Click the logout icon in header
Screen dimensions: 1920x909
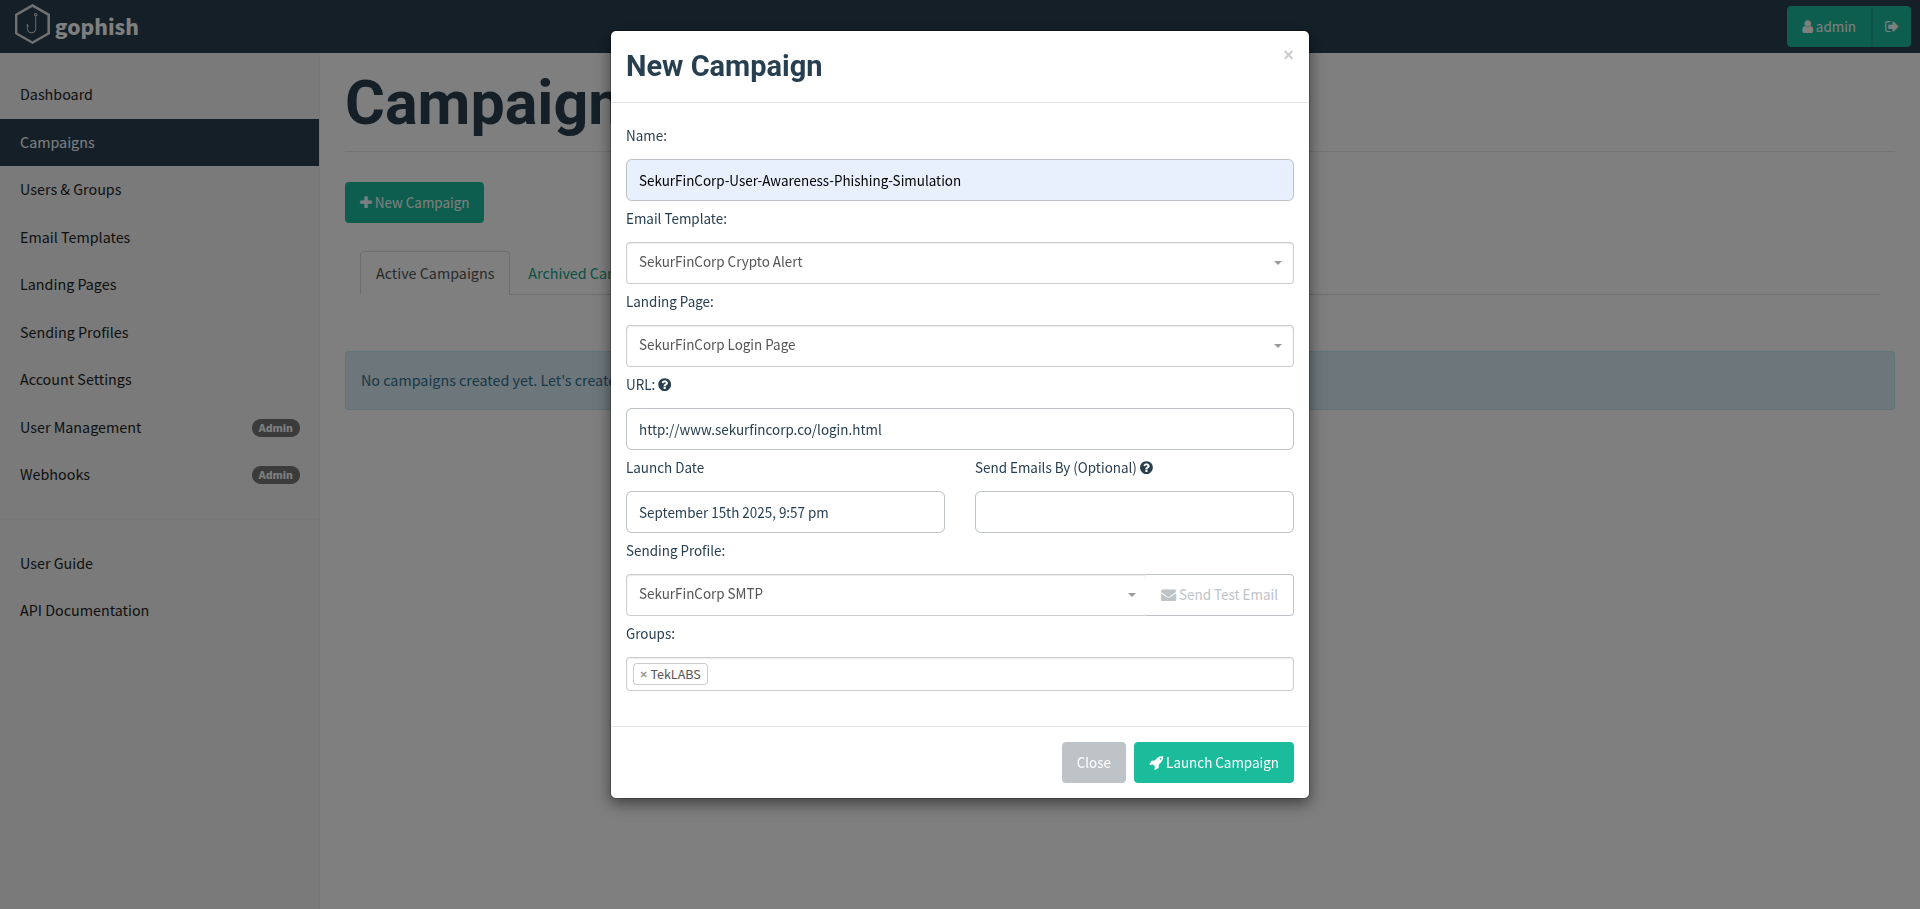tap(1891, 27)
